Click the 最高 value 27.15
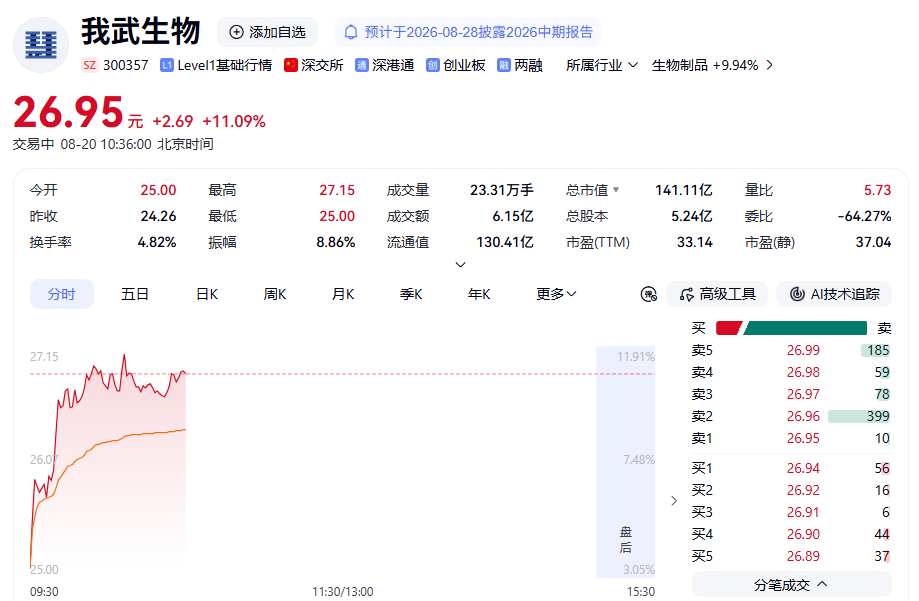Image resolution: width=919 pixels, height=601 pixels. click(337, 190)
